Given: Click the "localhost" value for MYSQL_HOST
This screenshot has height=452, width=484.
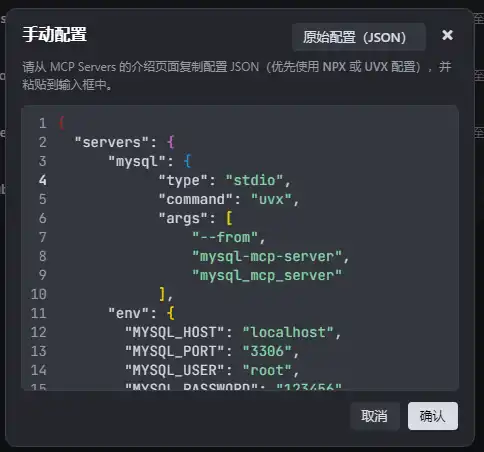Looking at the screenshot, I should click(x=288, y=332).
